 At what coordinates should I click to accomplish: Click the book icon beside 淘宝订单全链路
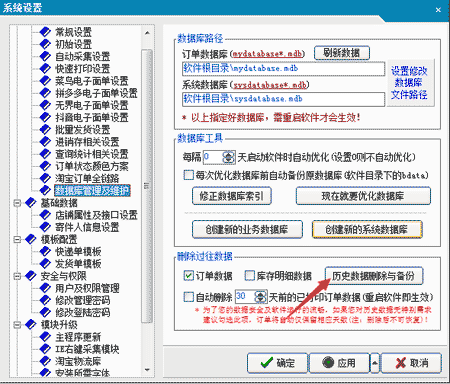pyautogui.click(x=45, y=178)
